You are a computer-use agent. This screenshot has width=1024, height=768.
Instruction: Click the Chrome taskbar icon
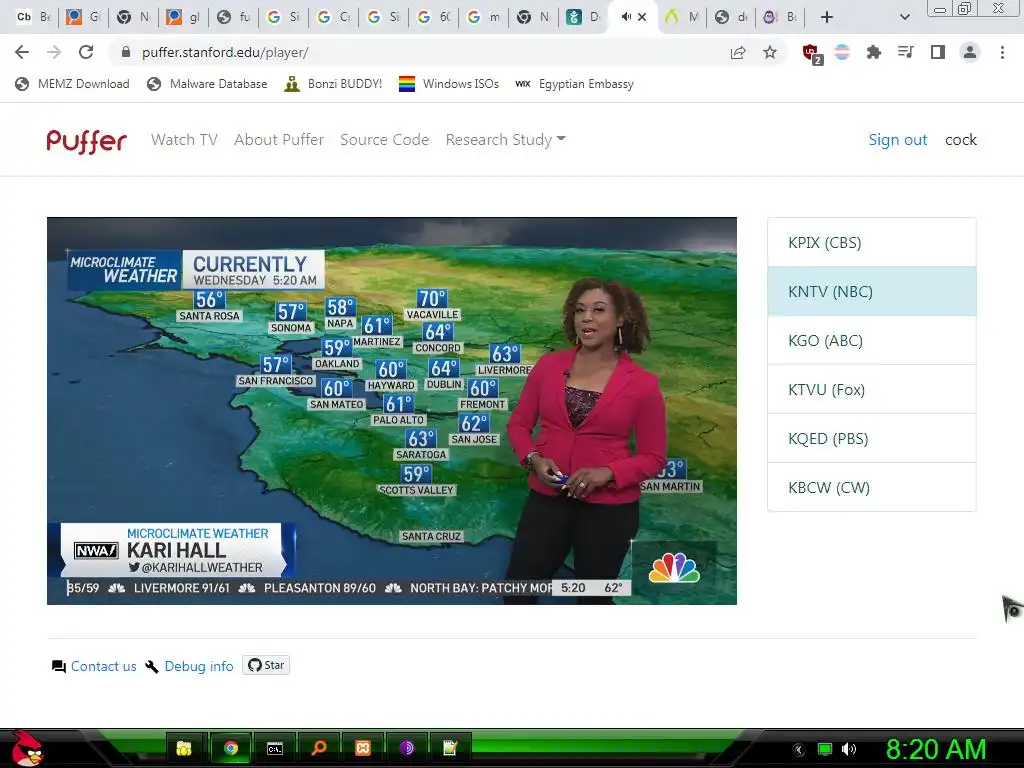click(x=231, y=748)
